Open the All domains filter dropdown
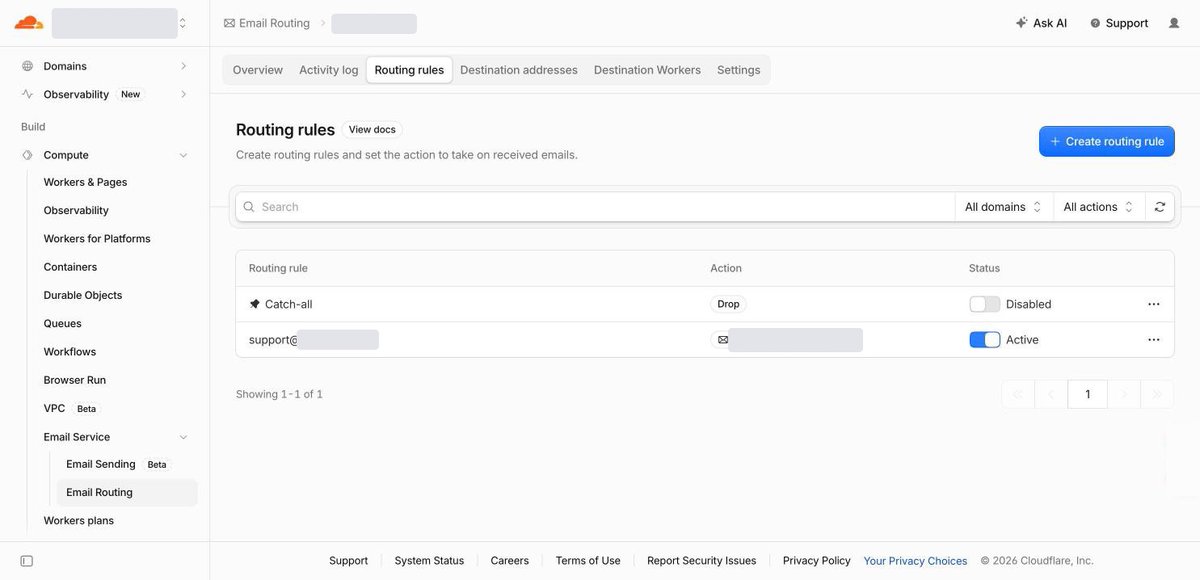The width and height of the screenshot is (1200, 580). pos(1004,207)
